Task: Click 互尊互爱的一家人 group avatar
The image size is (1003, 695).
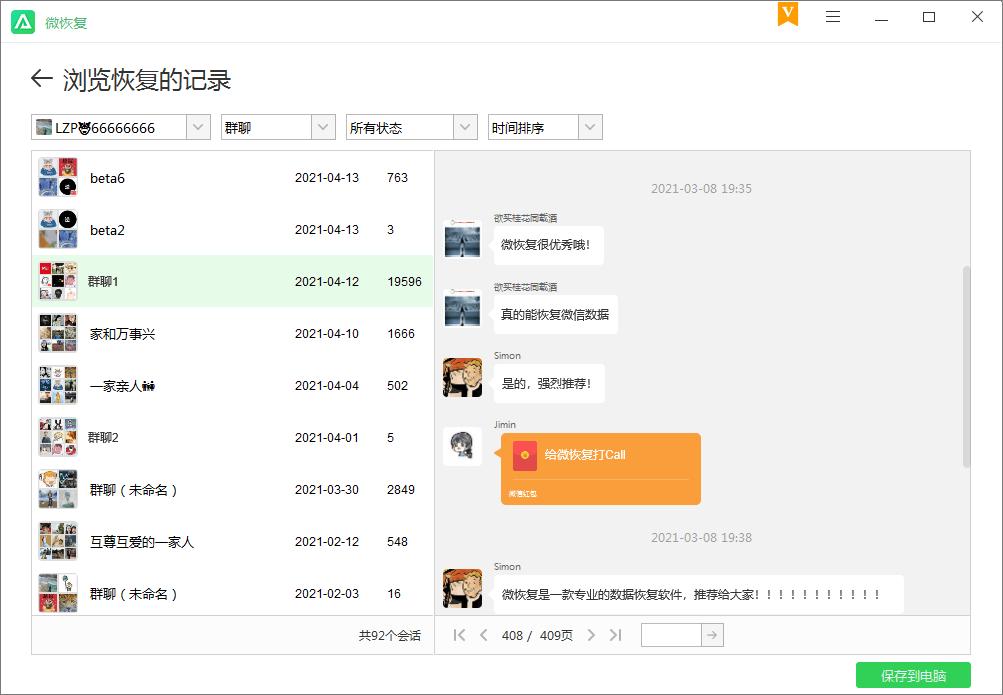Action: [x=58, y=541]
